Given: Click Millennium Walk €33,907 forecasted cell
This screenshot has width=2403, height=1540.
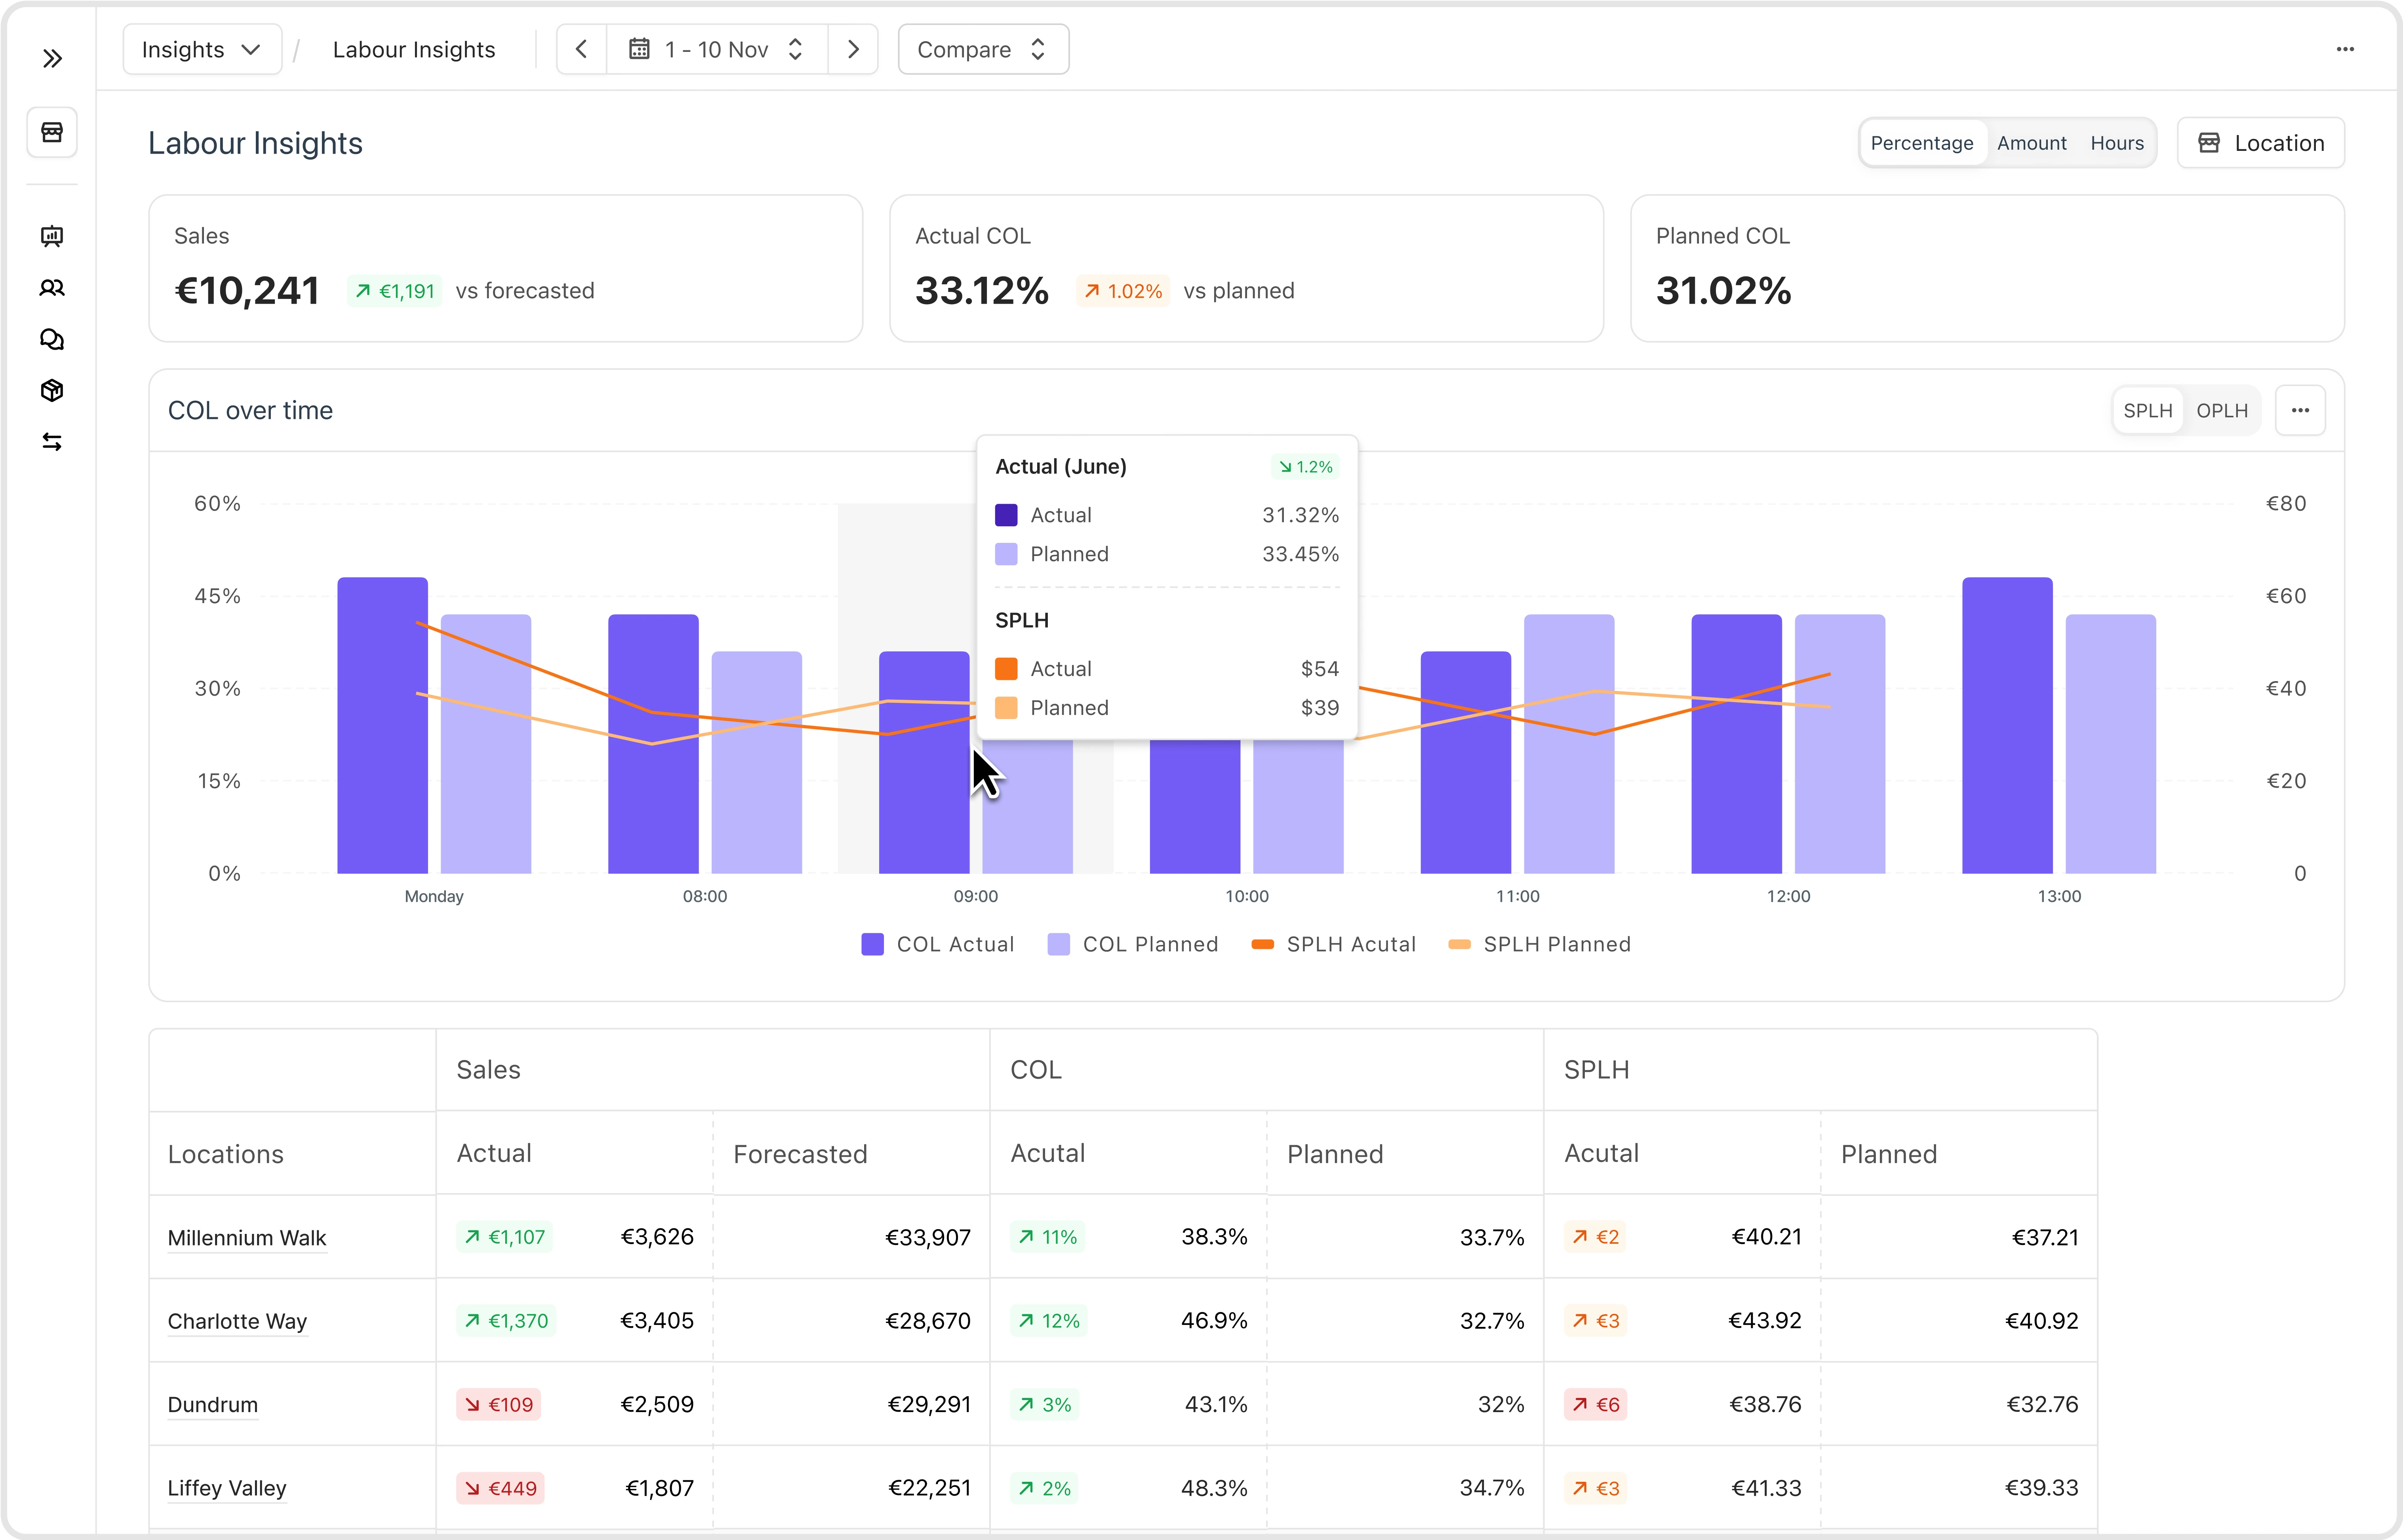Looking at the screenshot, I should [x=851, y=1237].
